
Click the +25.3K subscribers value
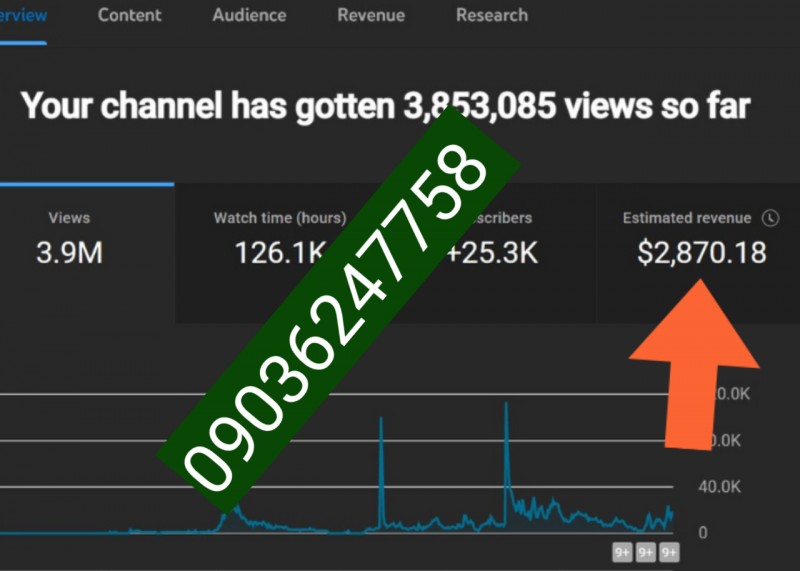[492, 253]
